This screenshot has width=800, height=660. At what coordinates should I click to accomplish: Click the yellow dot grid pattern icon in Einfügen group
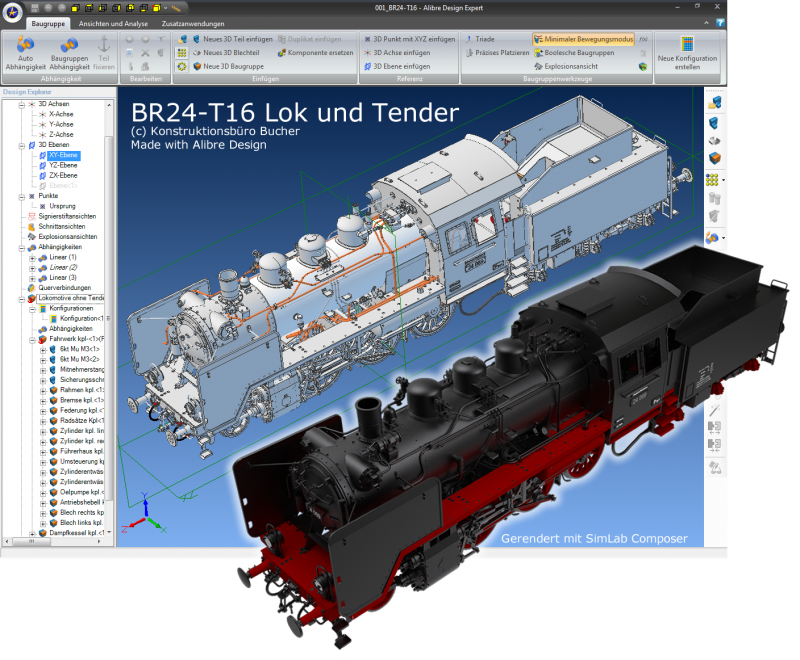tap(182, 53)
